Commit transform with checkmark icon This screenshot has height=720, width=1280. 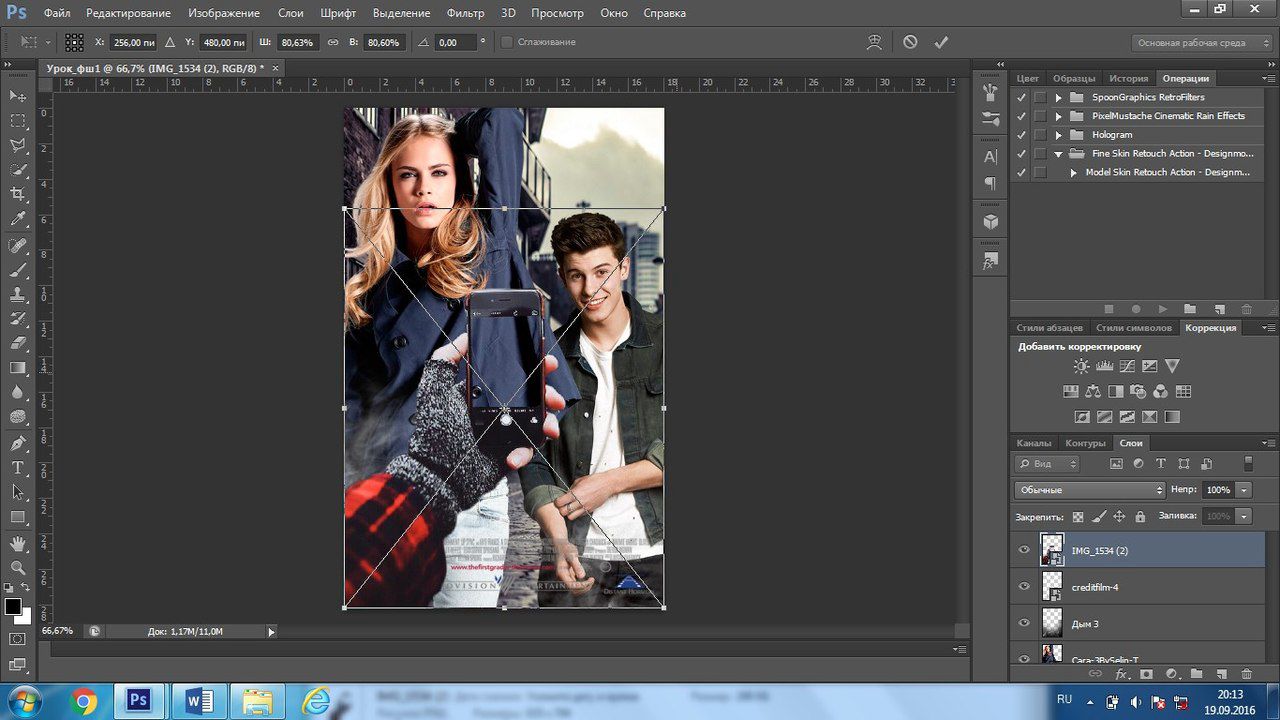940,42
